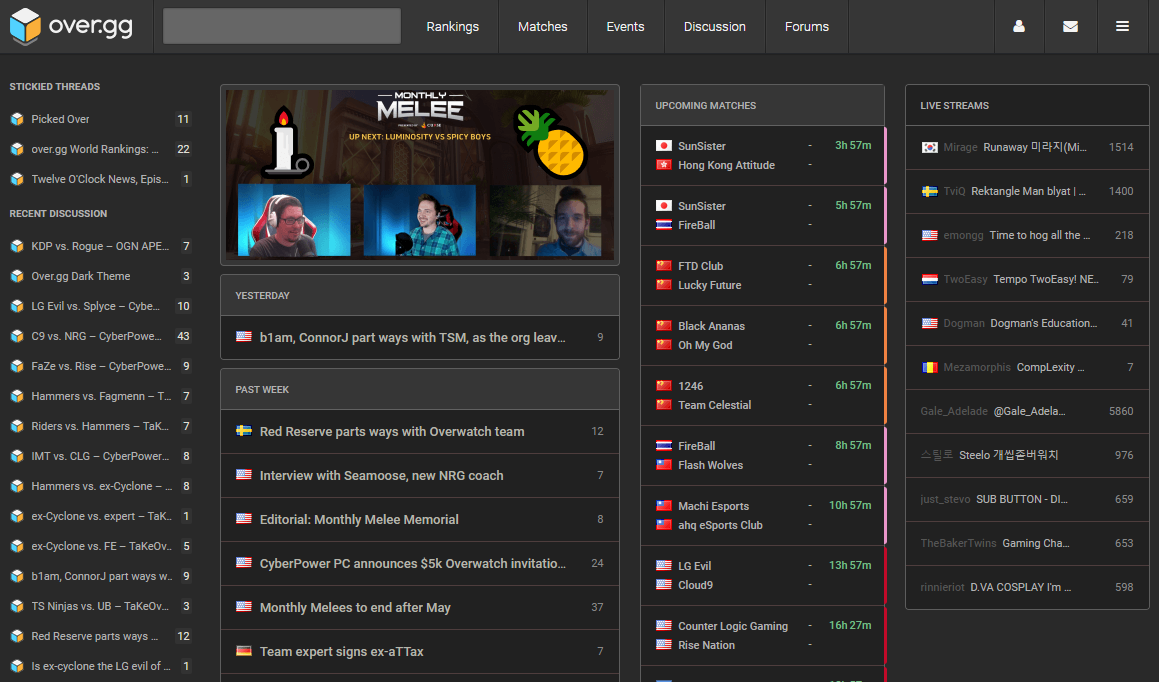Click the newspaper icon beside the Seamoose interview
This screenshot has width=1159, height=682.
pos(243,475)
